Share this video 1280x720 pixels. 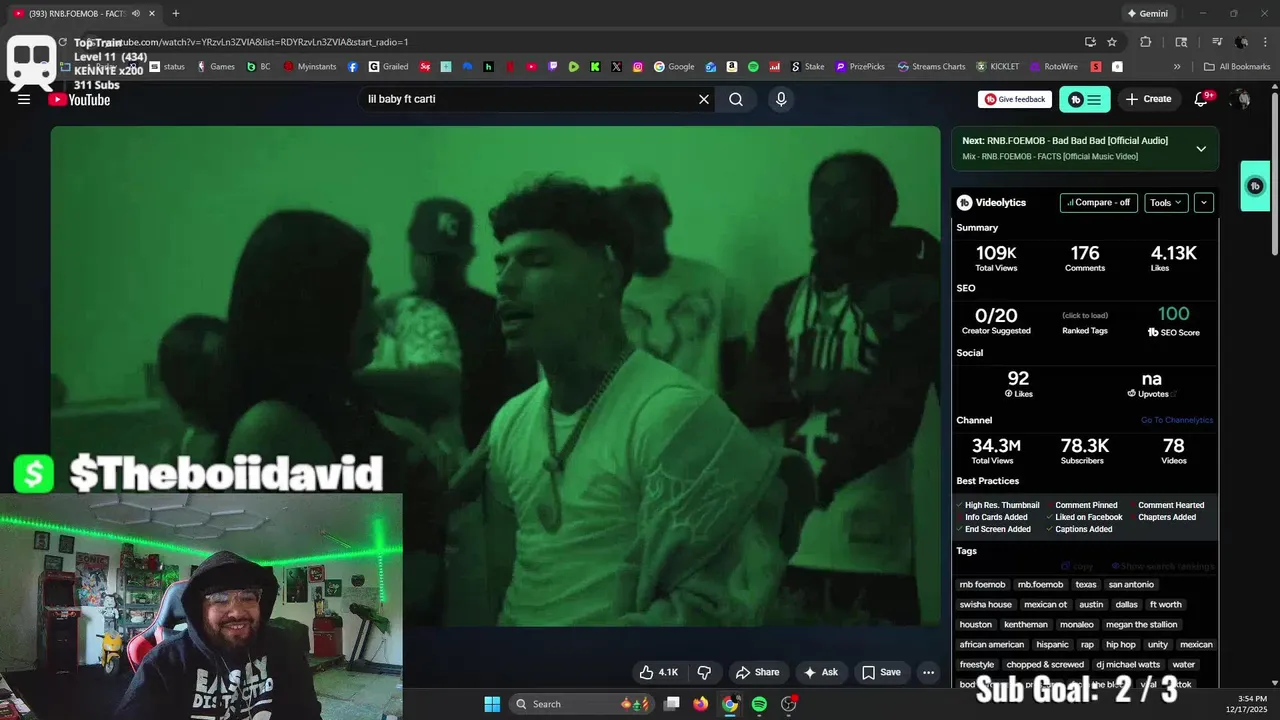757,672
